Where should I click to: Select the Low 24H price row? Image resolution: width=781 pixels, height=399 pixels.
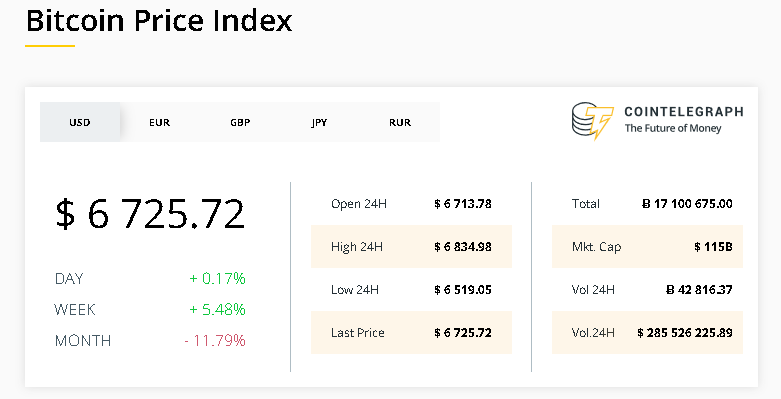(411, 289)
